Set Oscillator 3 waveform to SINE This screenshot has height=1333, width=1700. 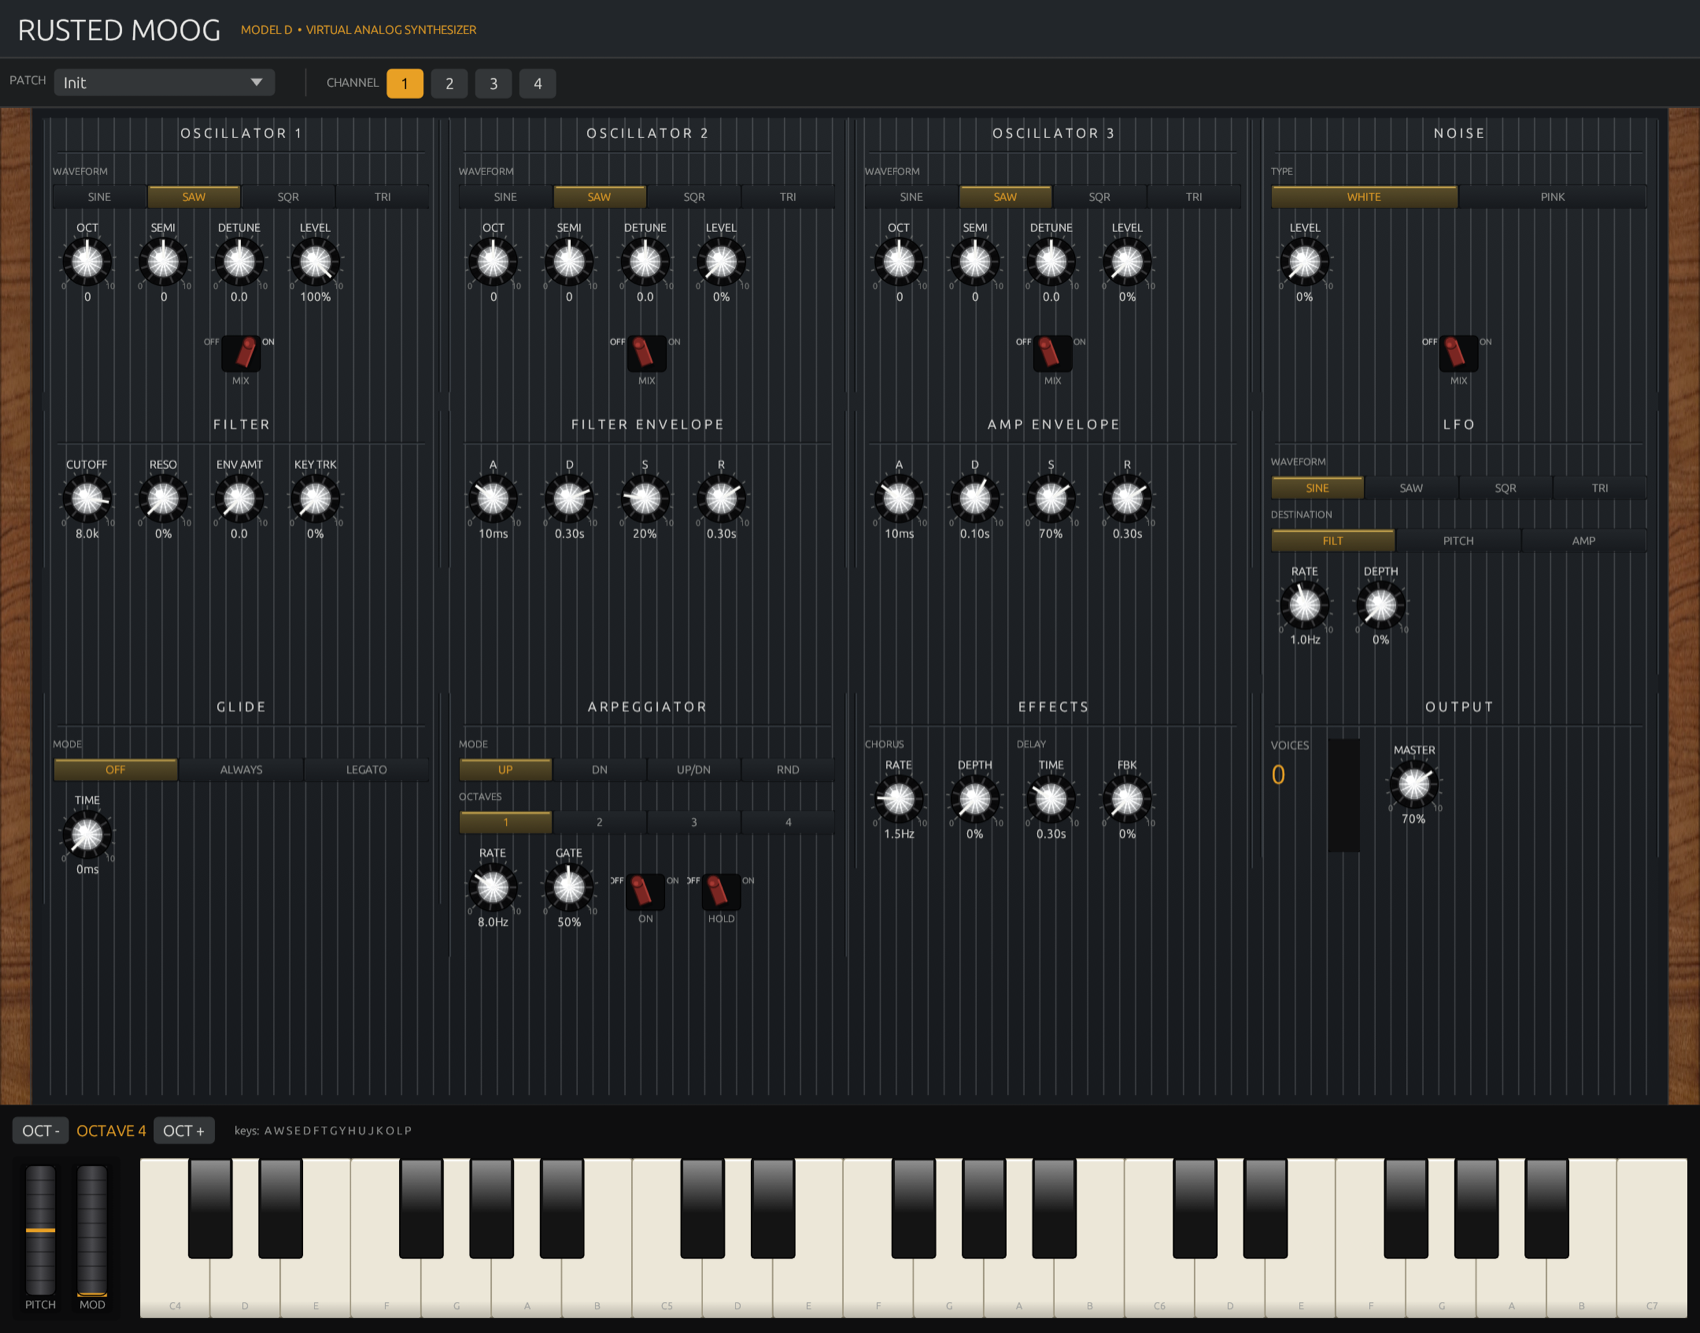tap(911, 197)
